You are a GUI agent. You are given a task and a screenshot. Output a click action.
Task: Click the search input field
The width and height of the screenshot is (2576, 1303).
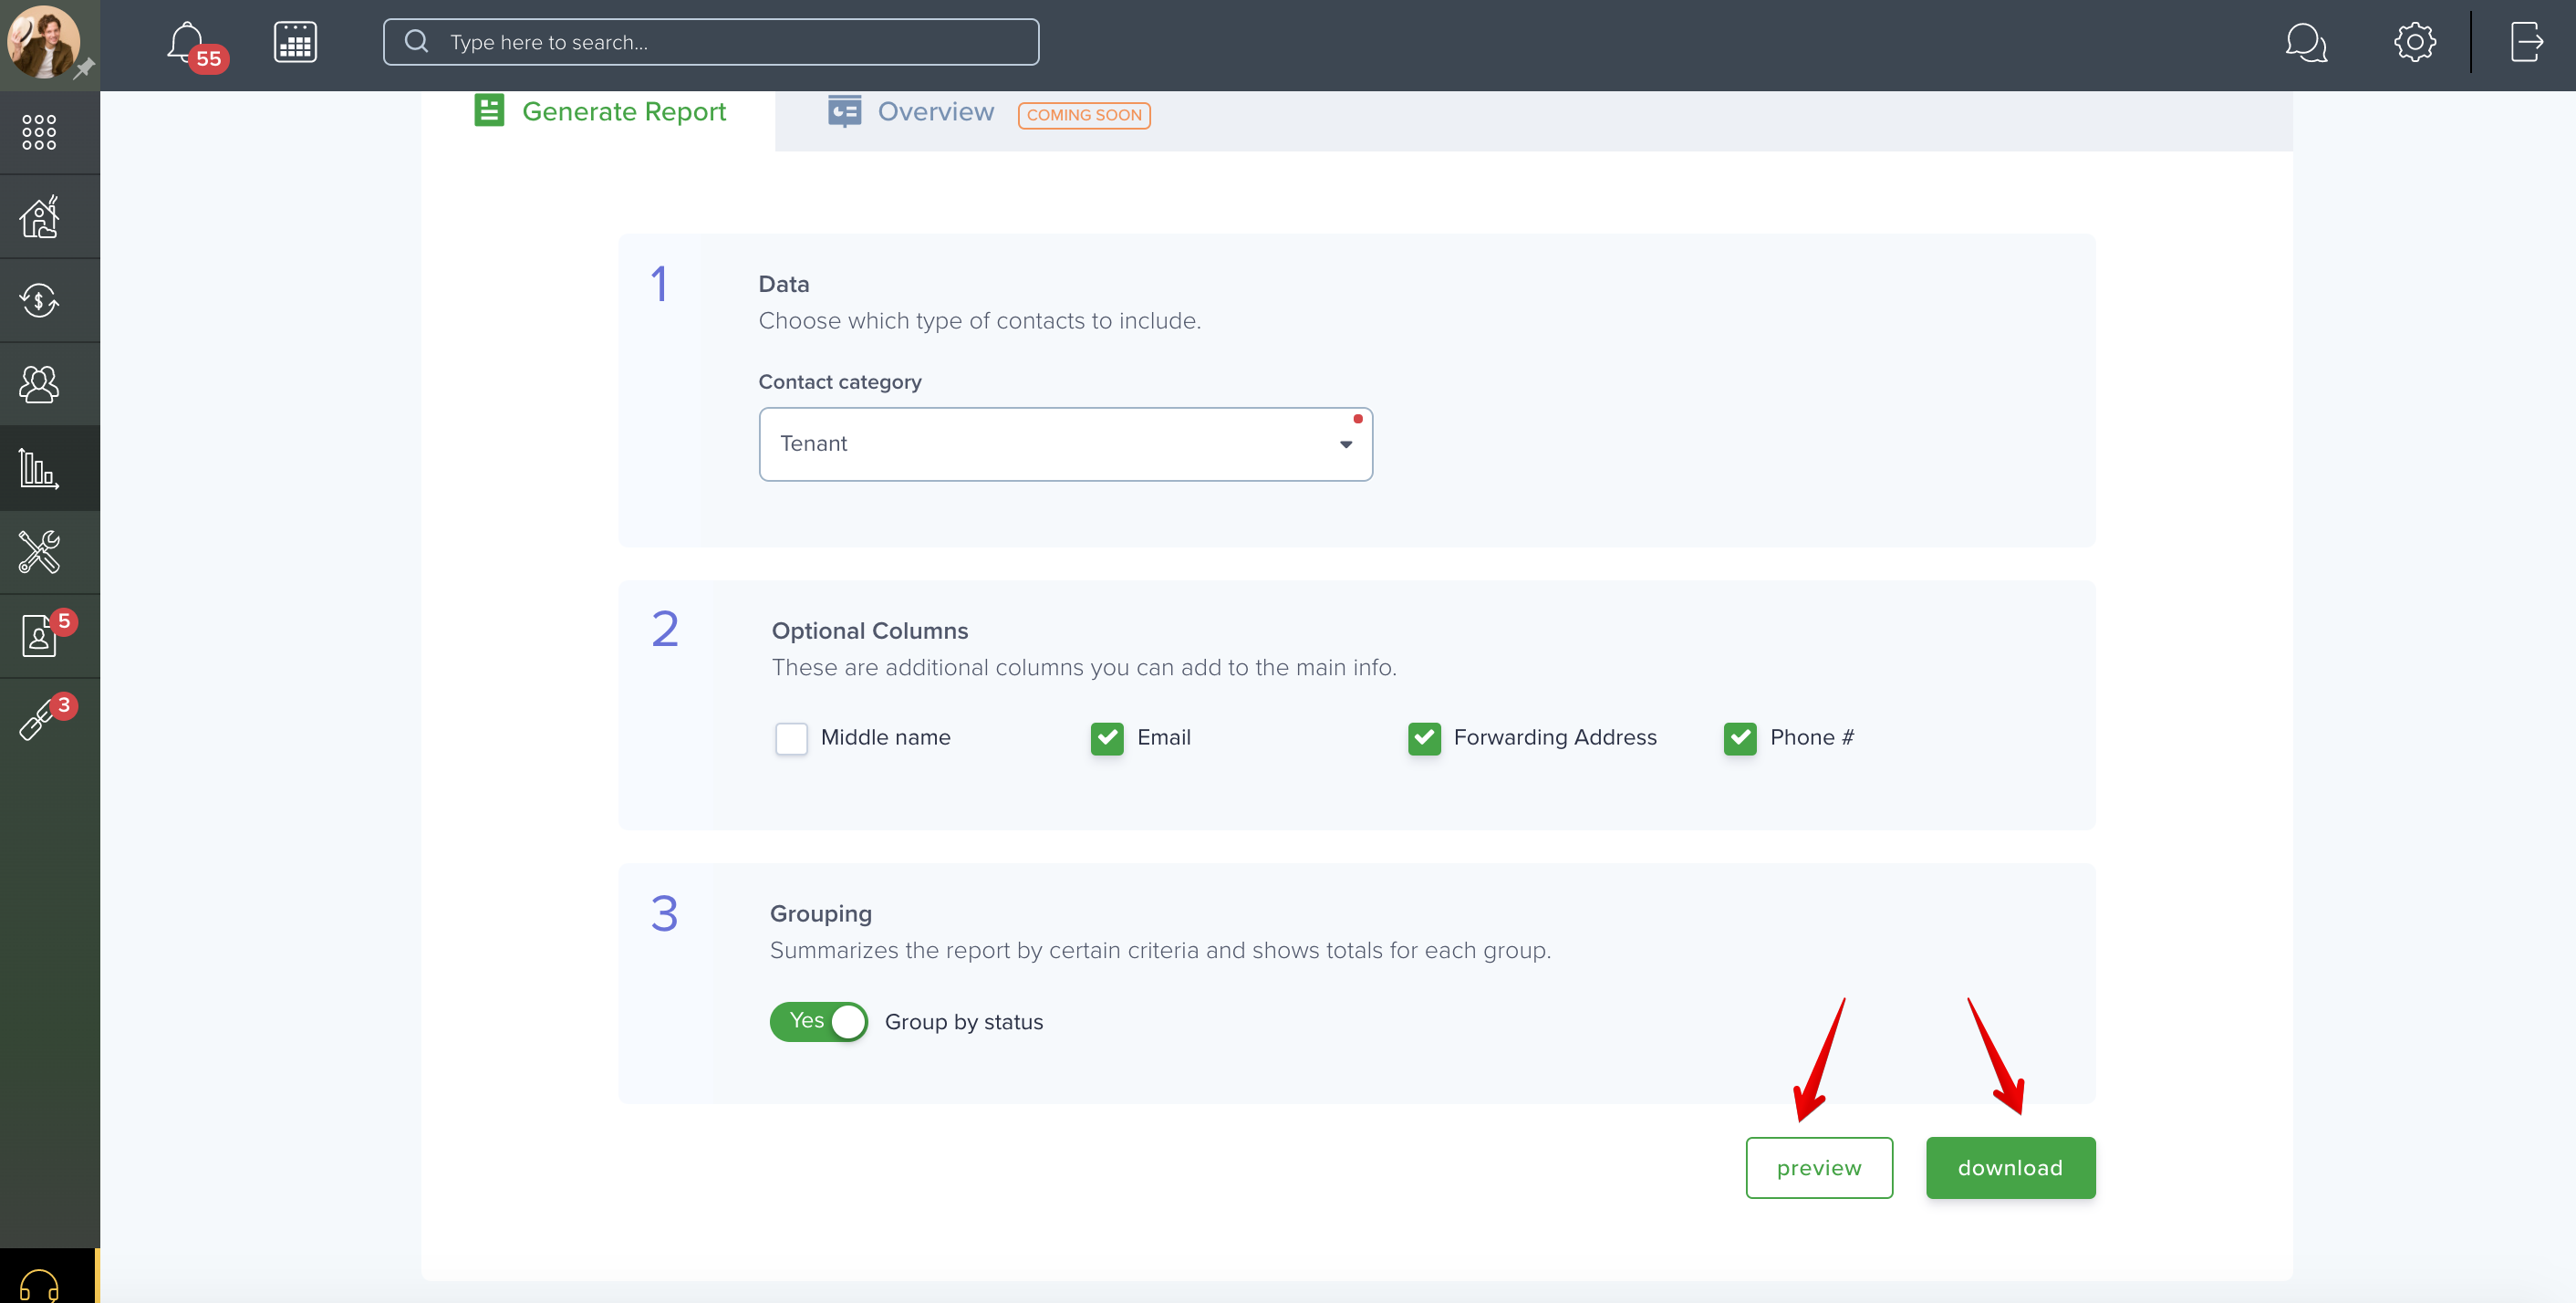[711, 42]
